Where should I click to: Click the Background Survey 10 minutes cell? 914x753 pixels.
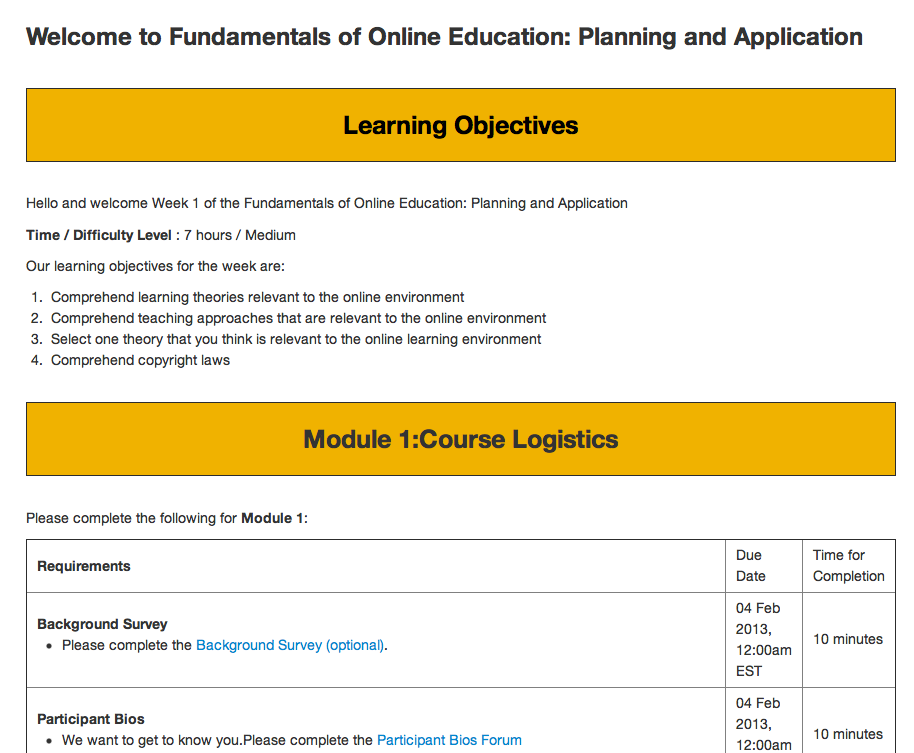(x=847, y=639)
